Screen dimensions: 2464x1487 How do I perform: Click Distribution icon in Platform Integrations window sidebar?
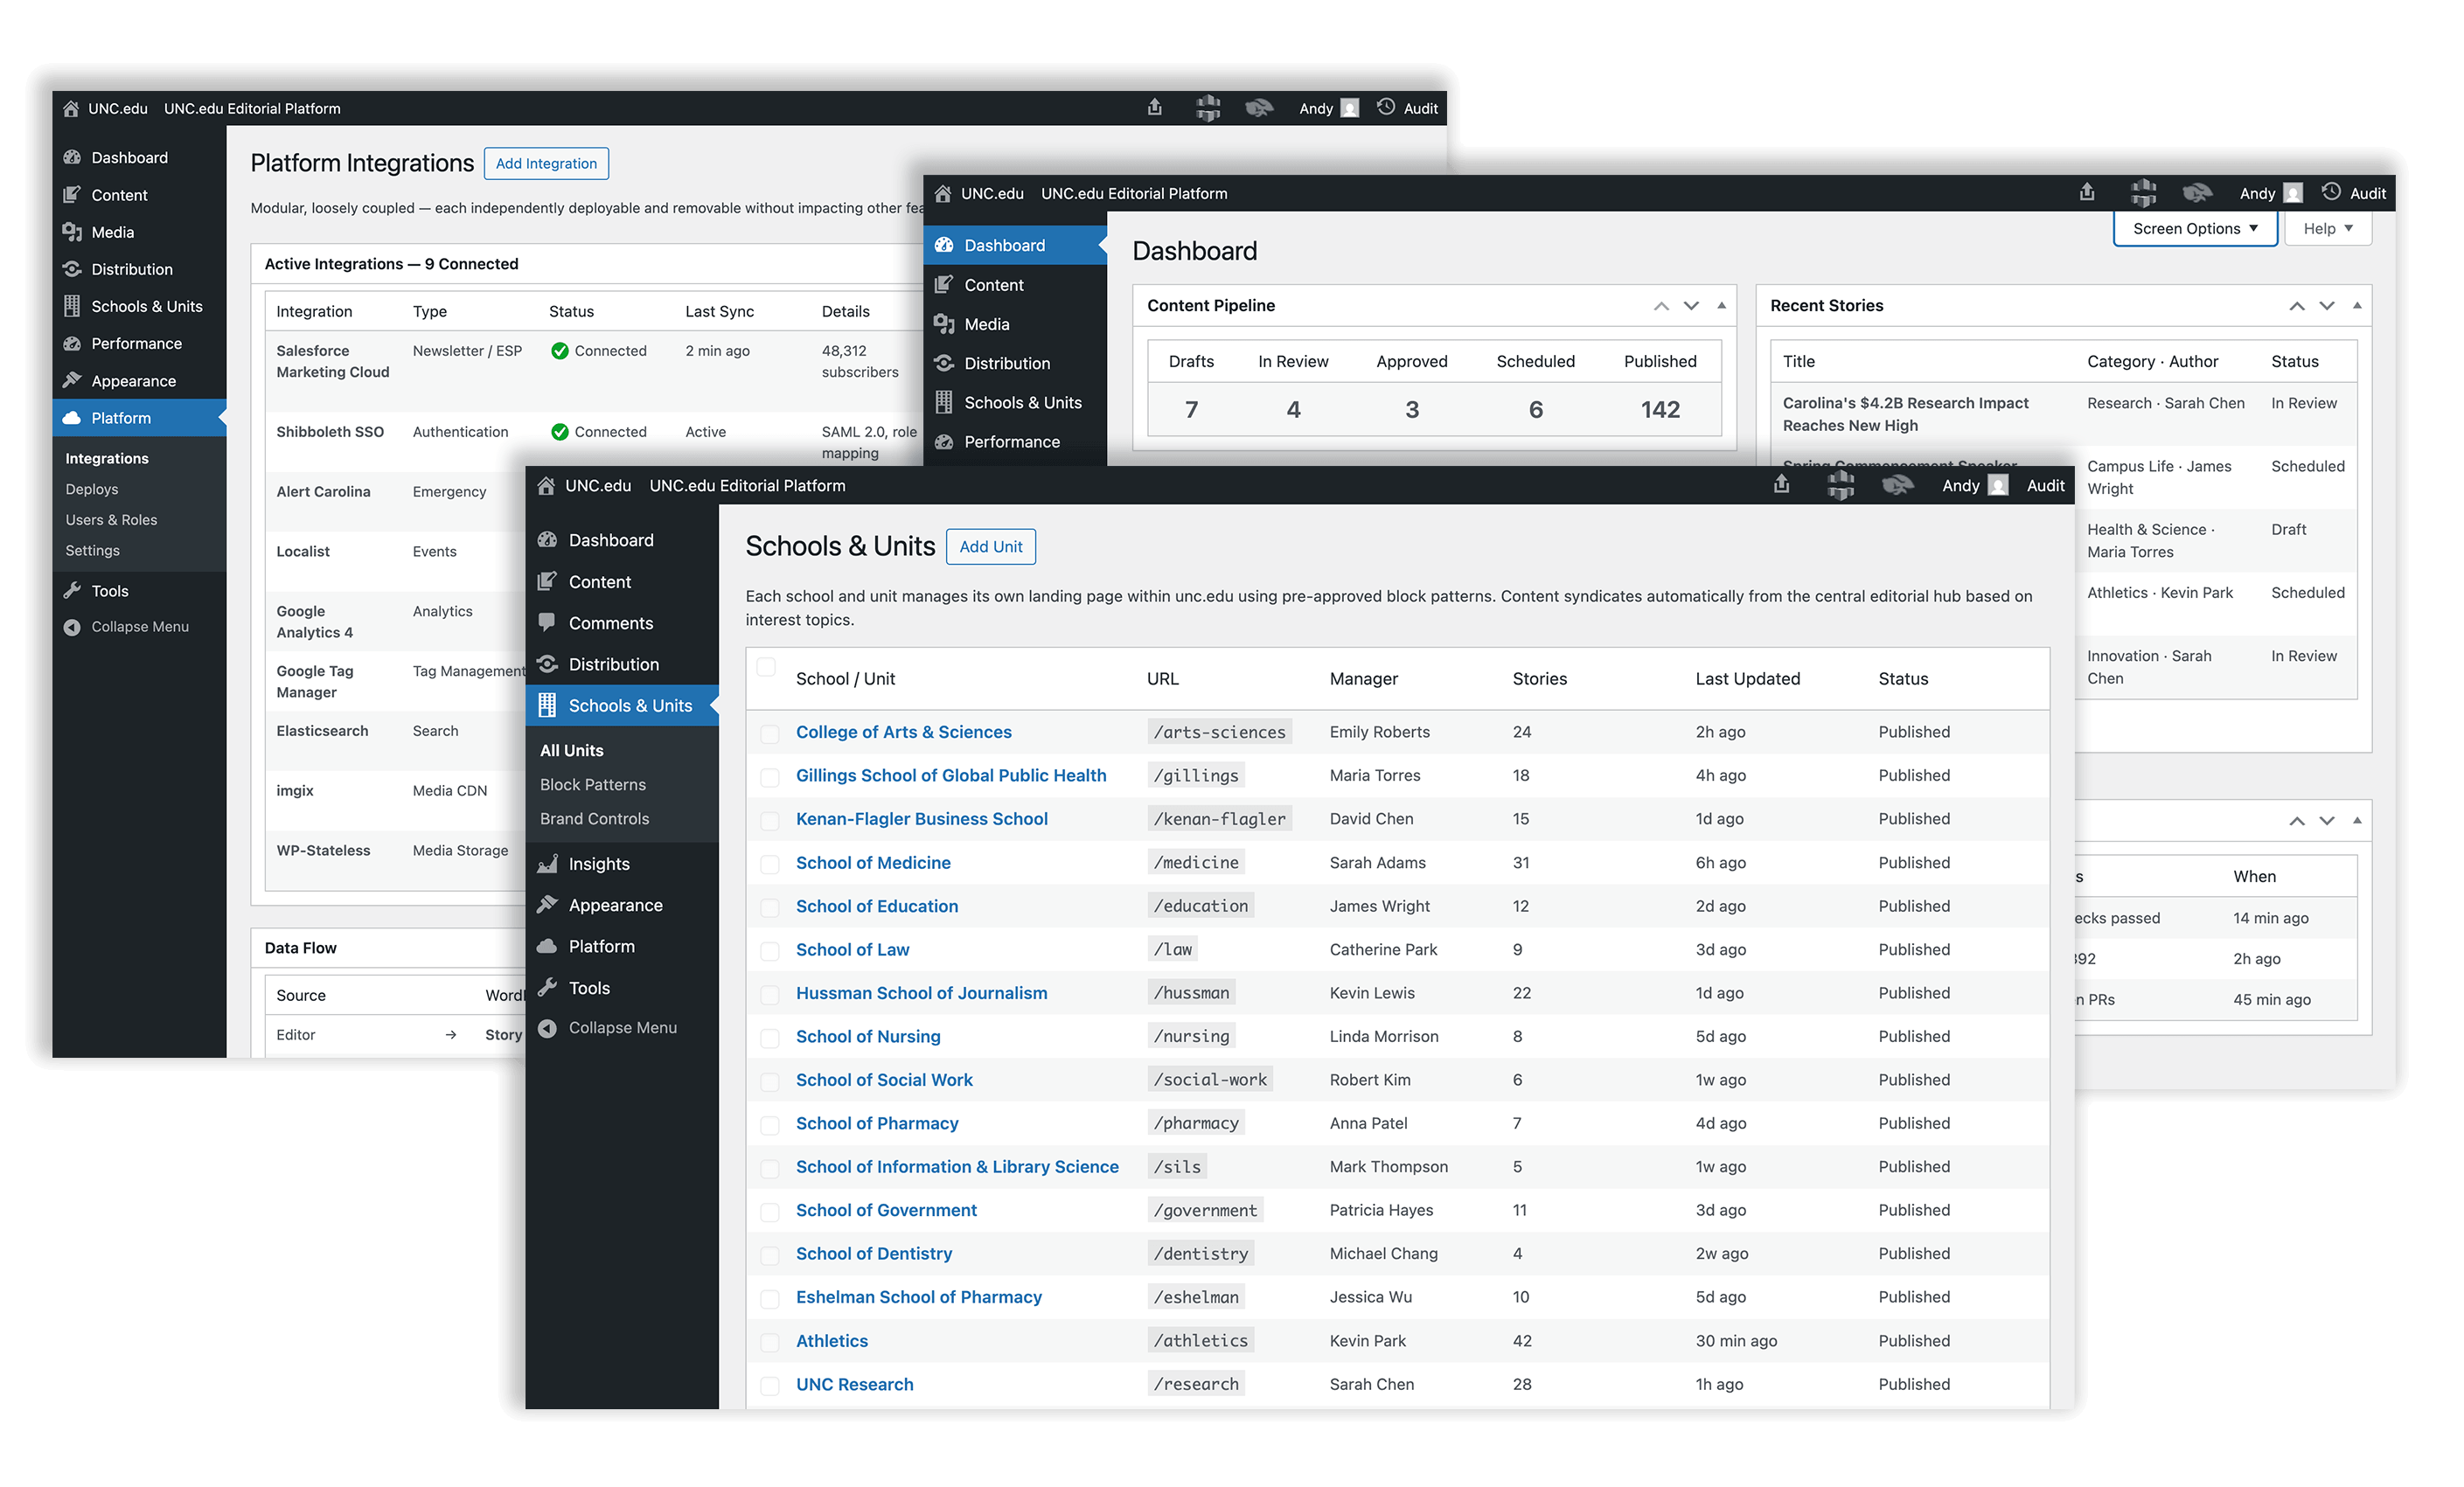(x=72, y=269)
